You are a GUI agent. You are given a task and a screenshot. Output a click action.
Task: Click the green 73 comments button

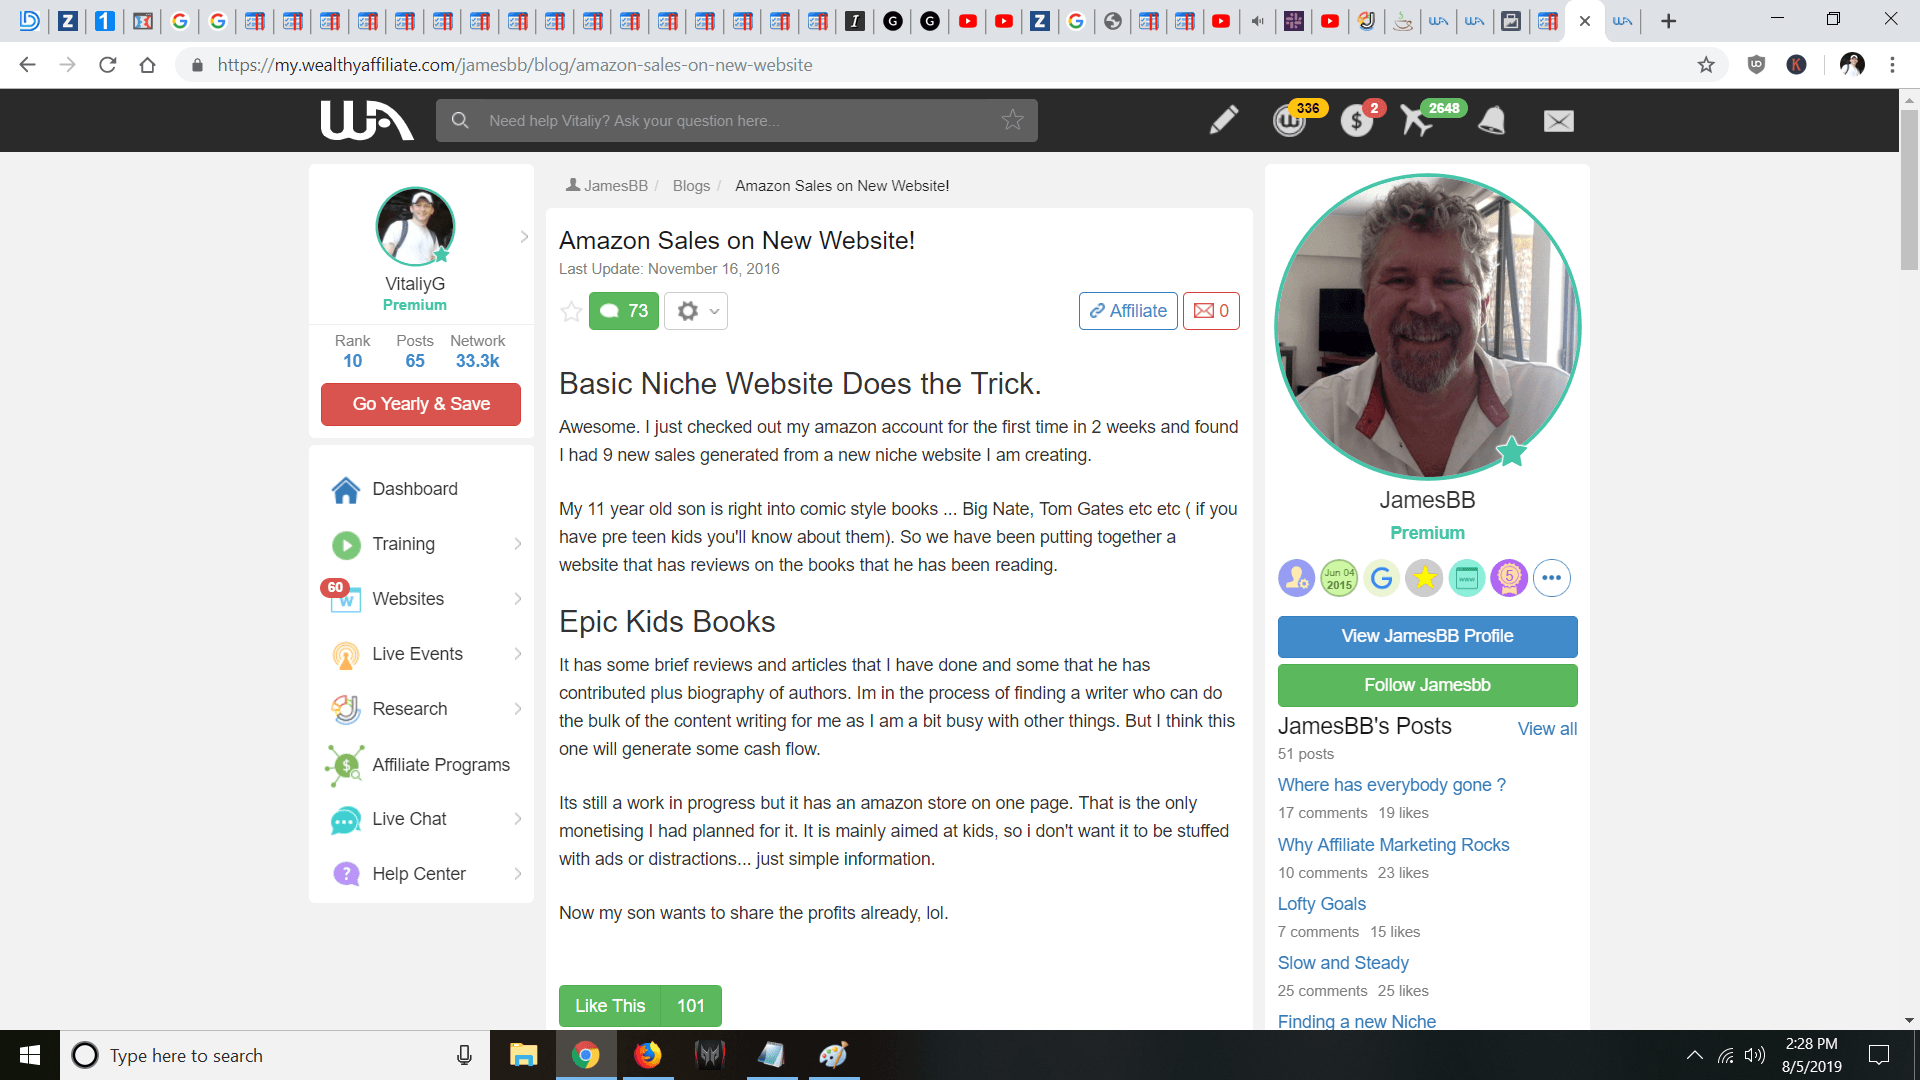click(x=624, y=311)
